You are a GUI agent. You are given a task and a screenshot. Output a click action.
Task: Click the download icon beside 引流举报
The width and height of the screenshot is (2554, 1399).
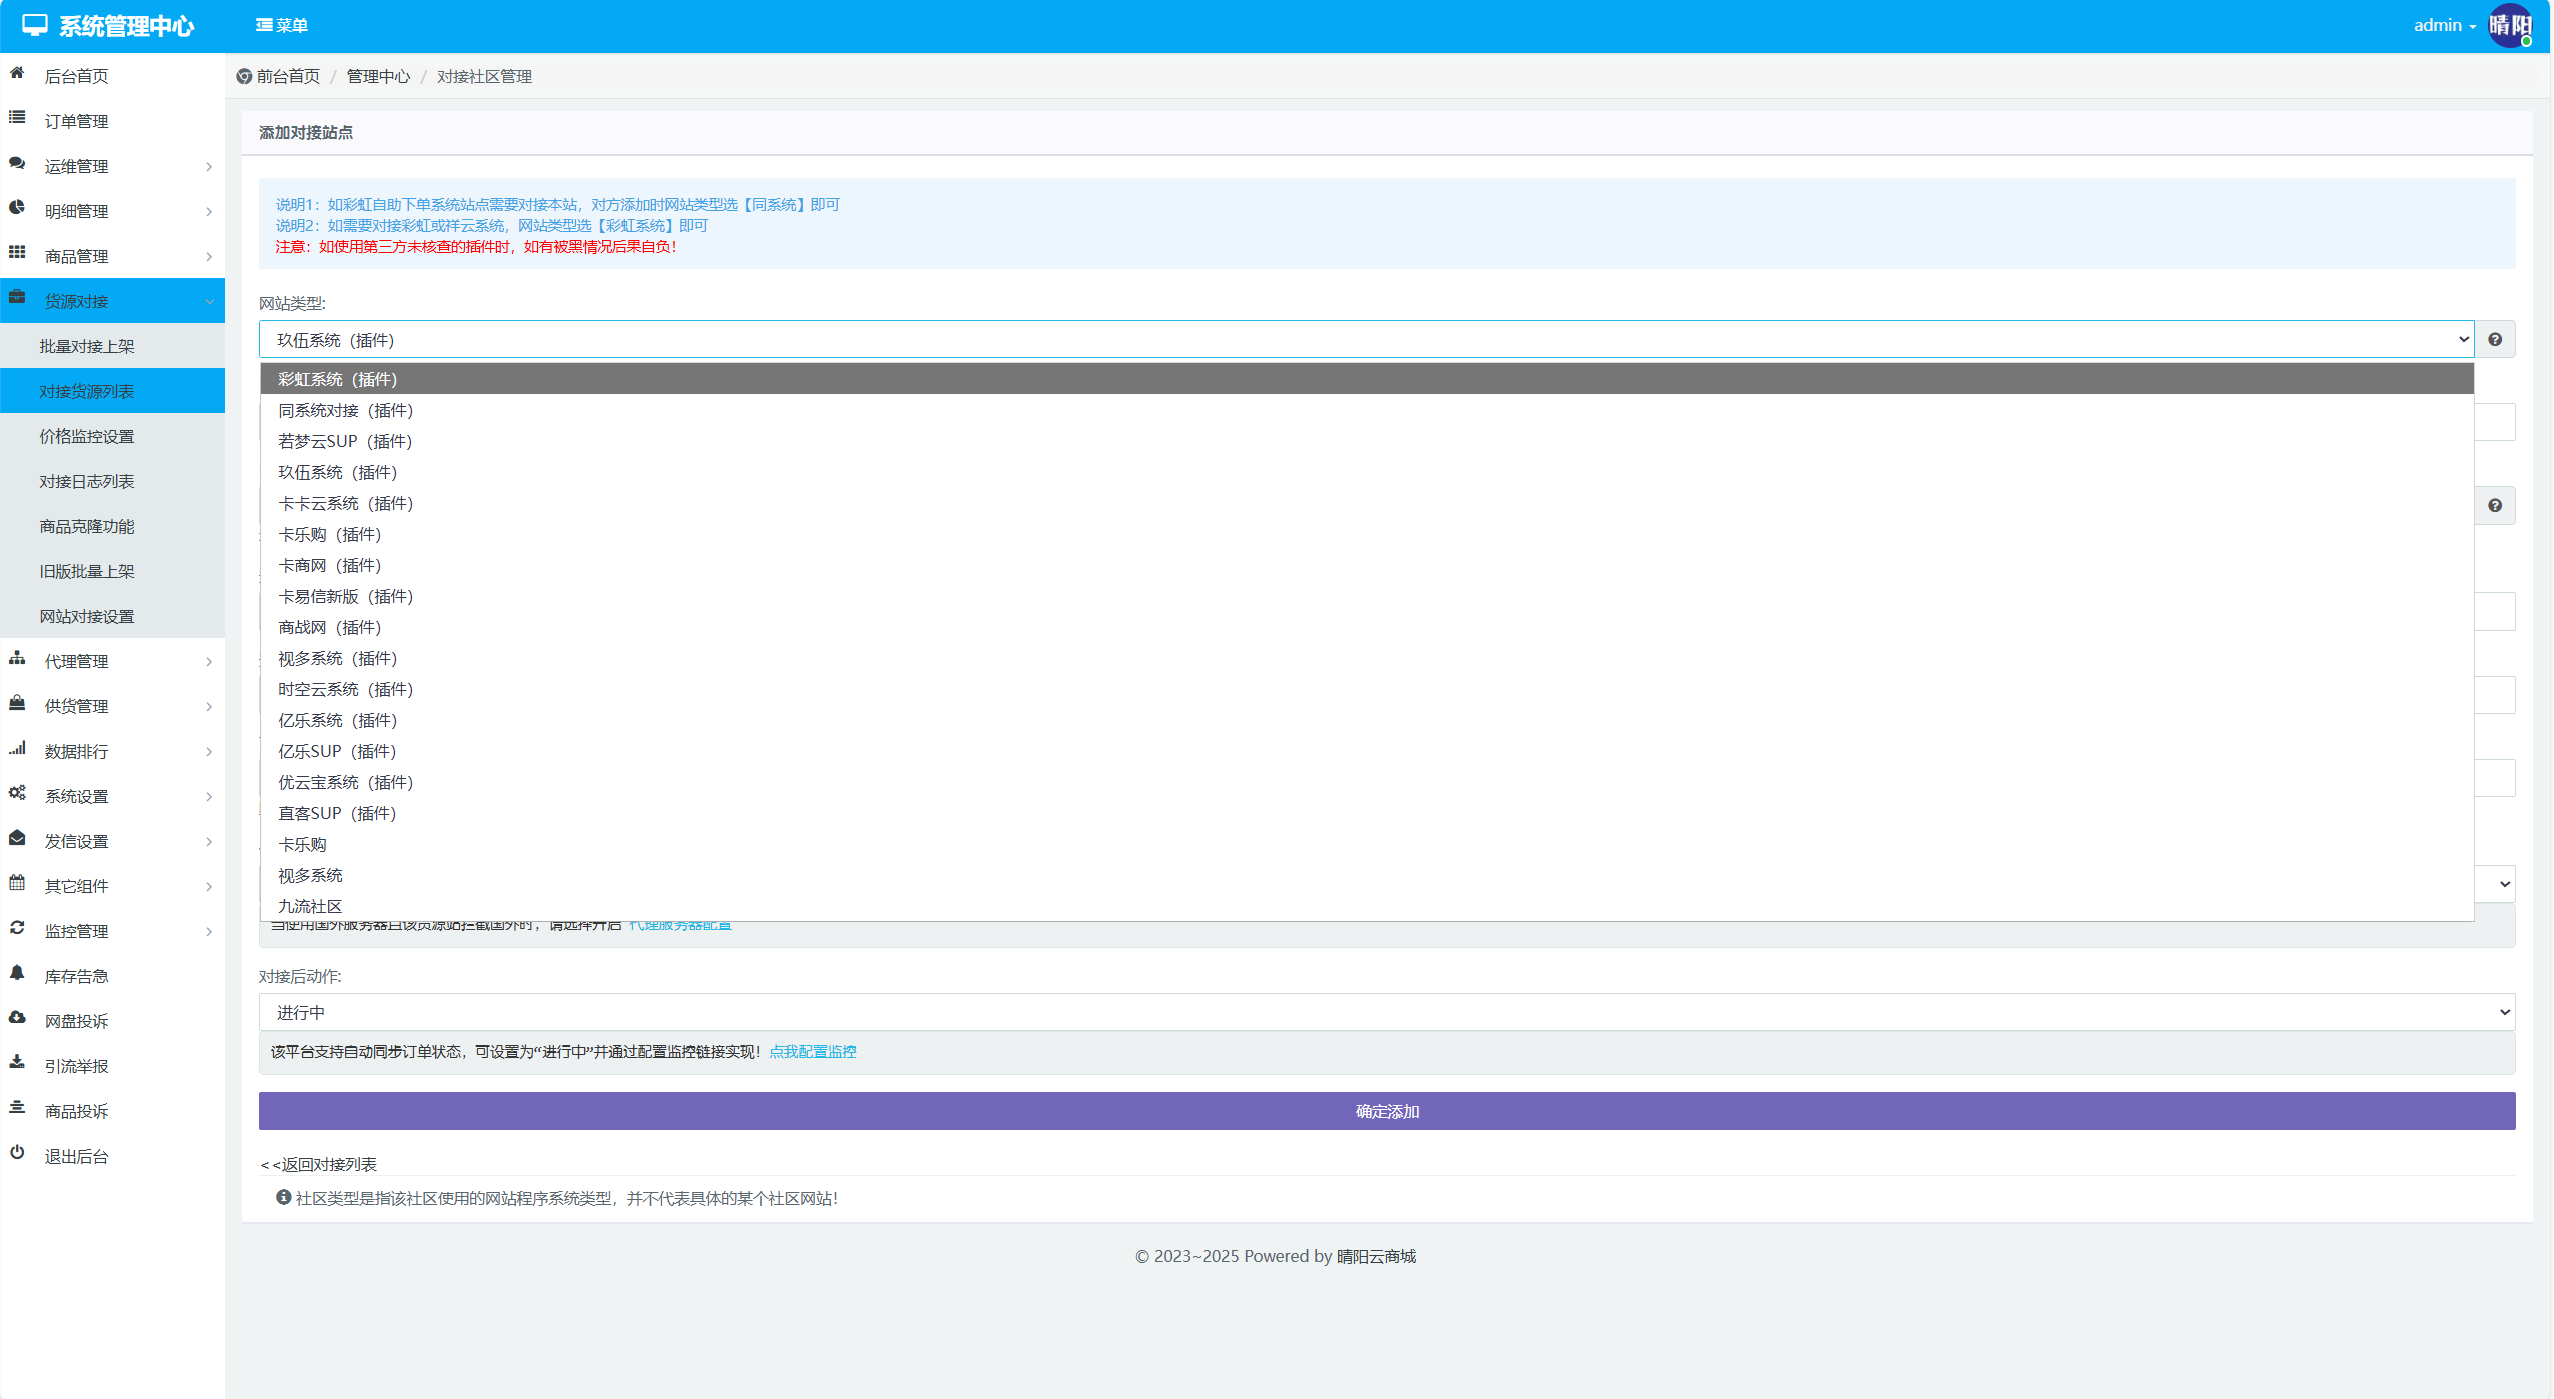17,1063
